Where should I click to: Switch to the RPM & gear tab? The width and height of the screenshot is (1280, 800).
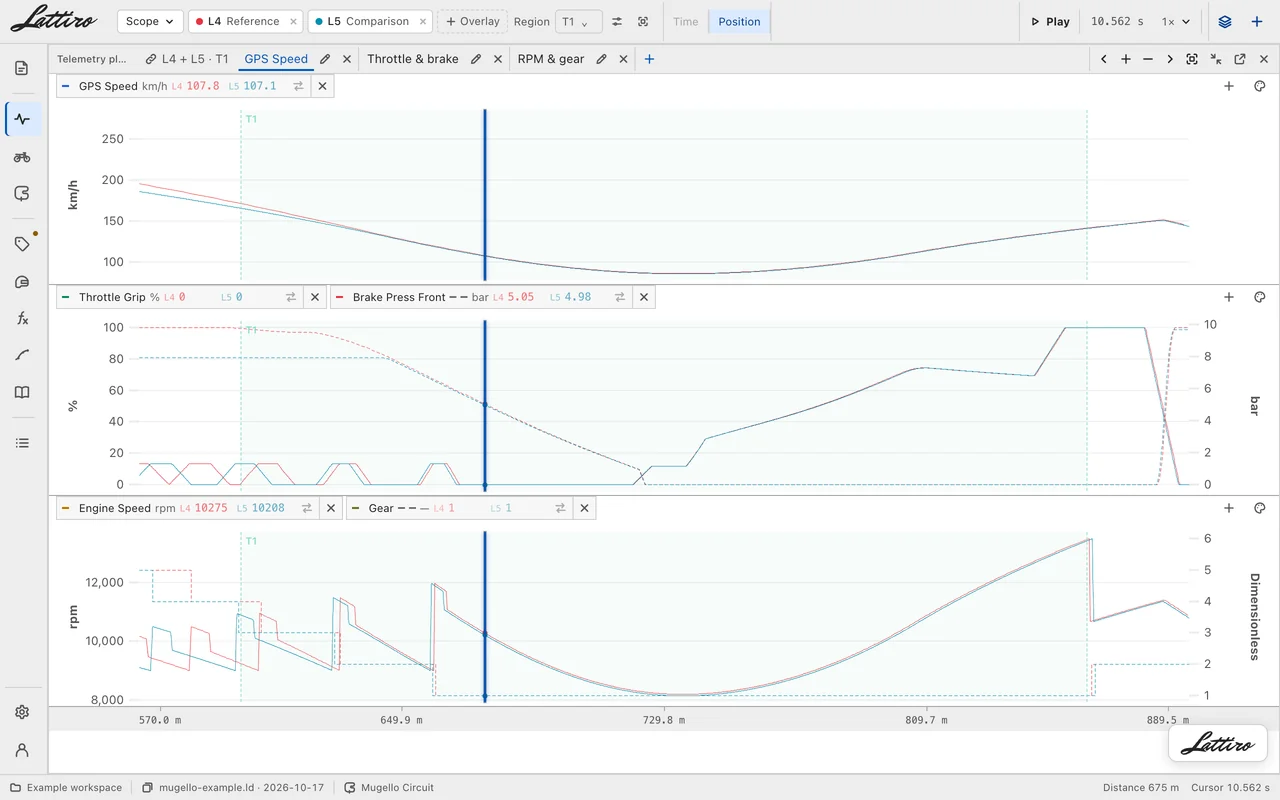(551, 59)
